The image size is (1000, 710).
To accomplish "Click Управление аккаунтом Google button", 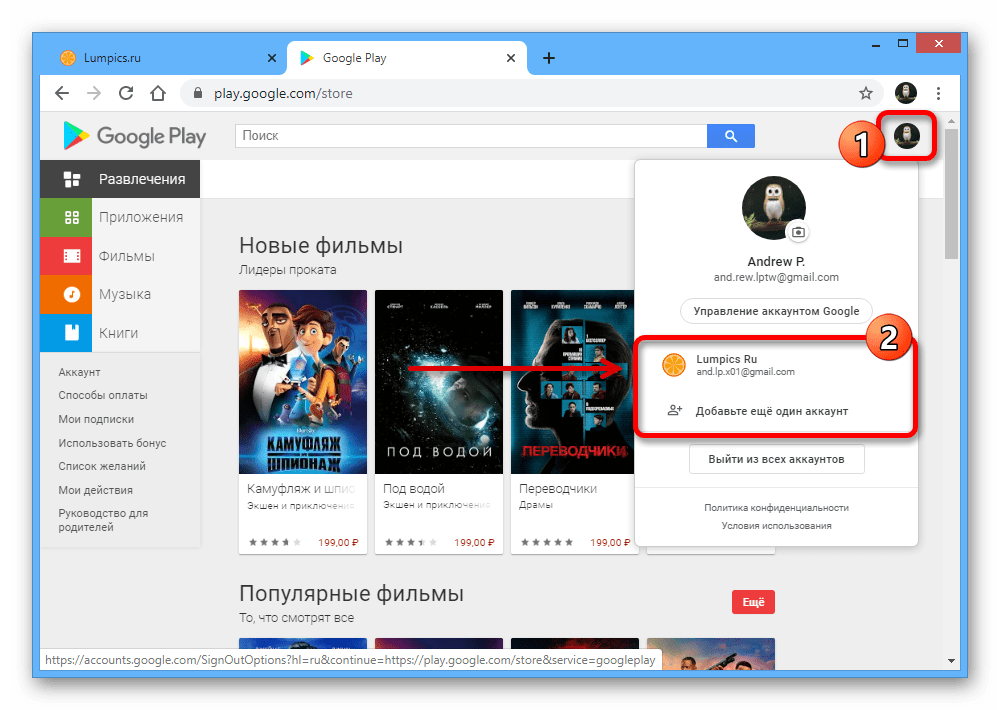I will click(x=776, y=311).
